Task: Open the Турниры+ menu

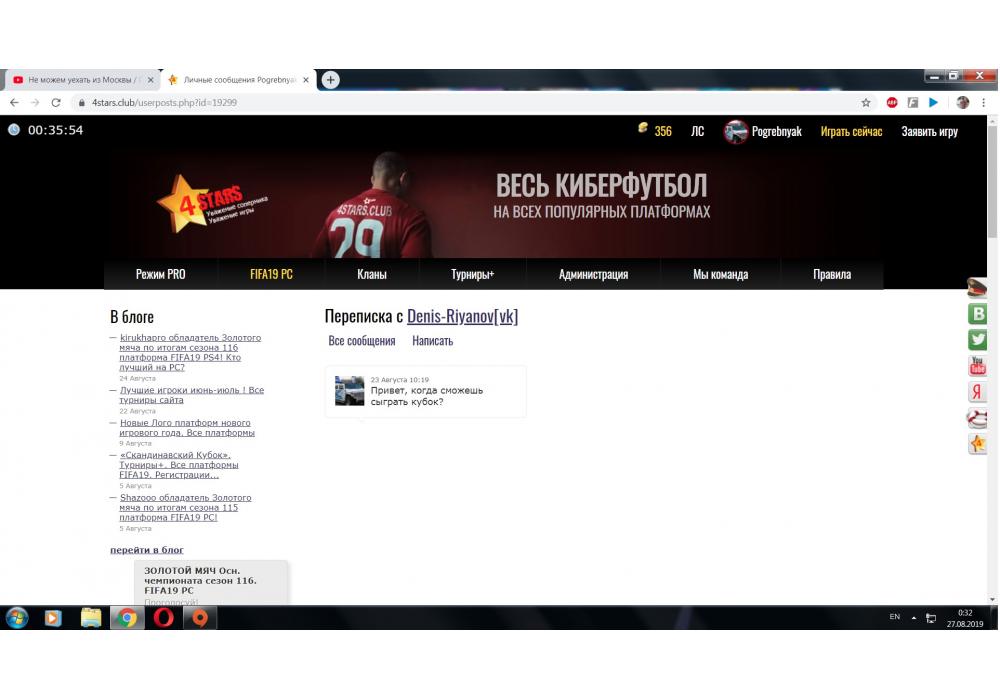Action: [x=473, y=274]
